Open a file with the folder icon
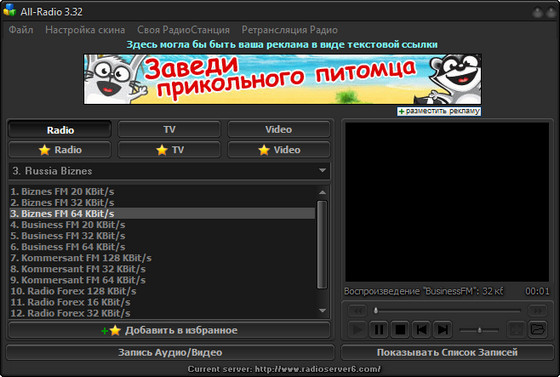The width and height of the screenshot is (560, 377). click(x=538, y=329)
